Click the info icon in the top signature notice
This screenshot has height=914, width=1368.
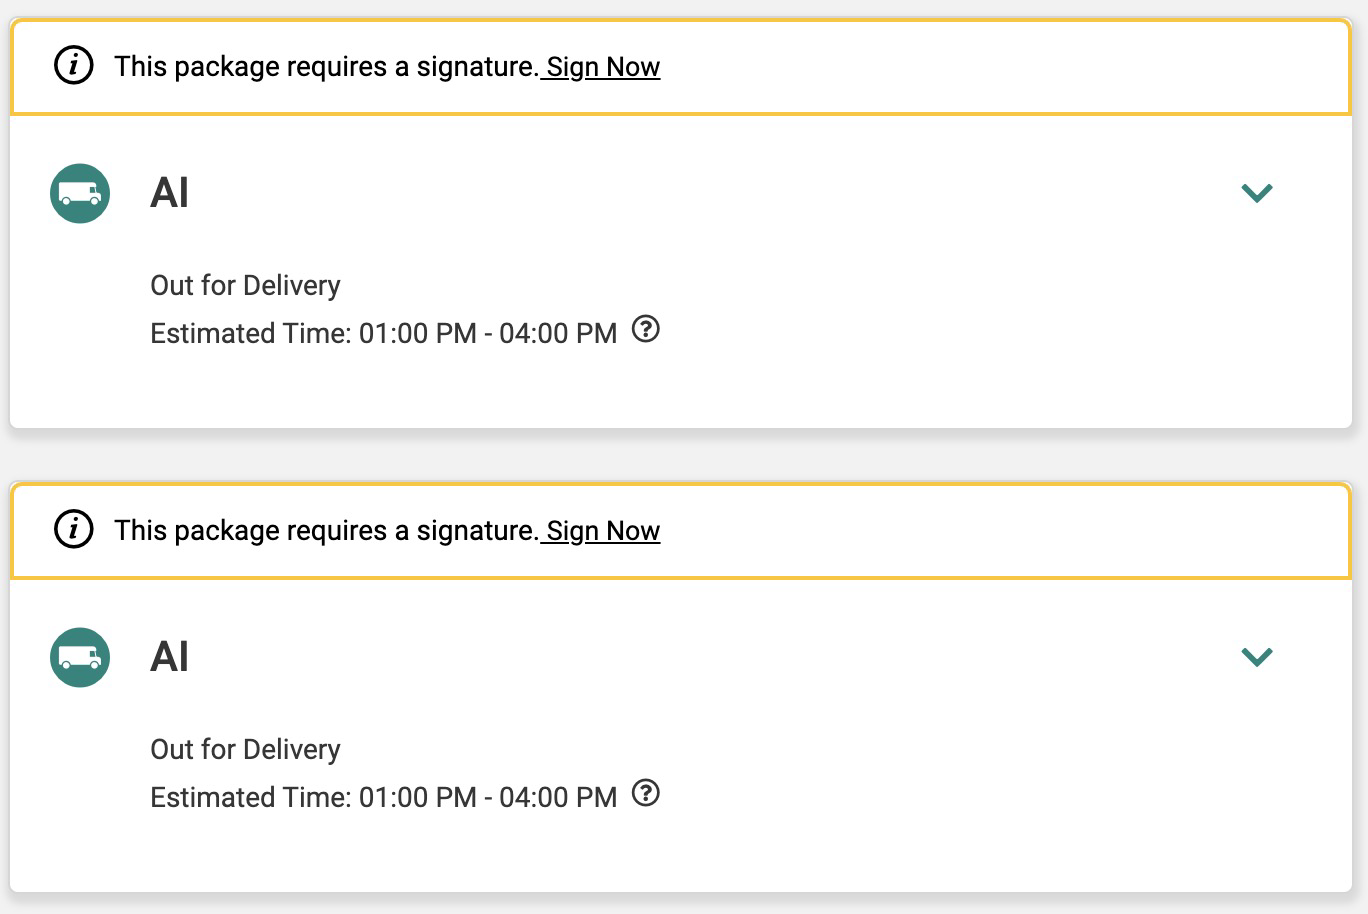[x=73, y=66]
